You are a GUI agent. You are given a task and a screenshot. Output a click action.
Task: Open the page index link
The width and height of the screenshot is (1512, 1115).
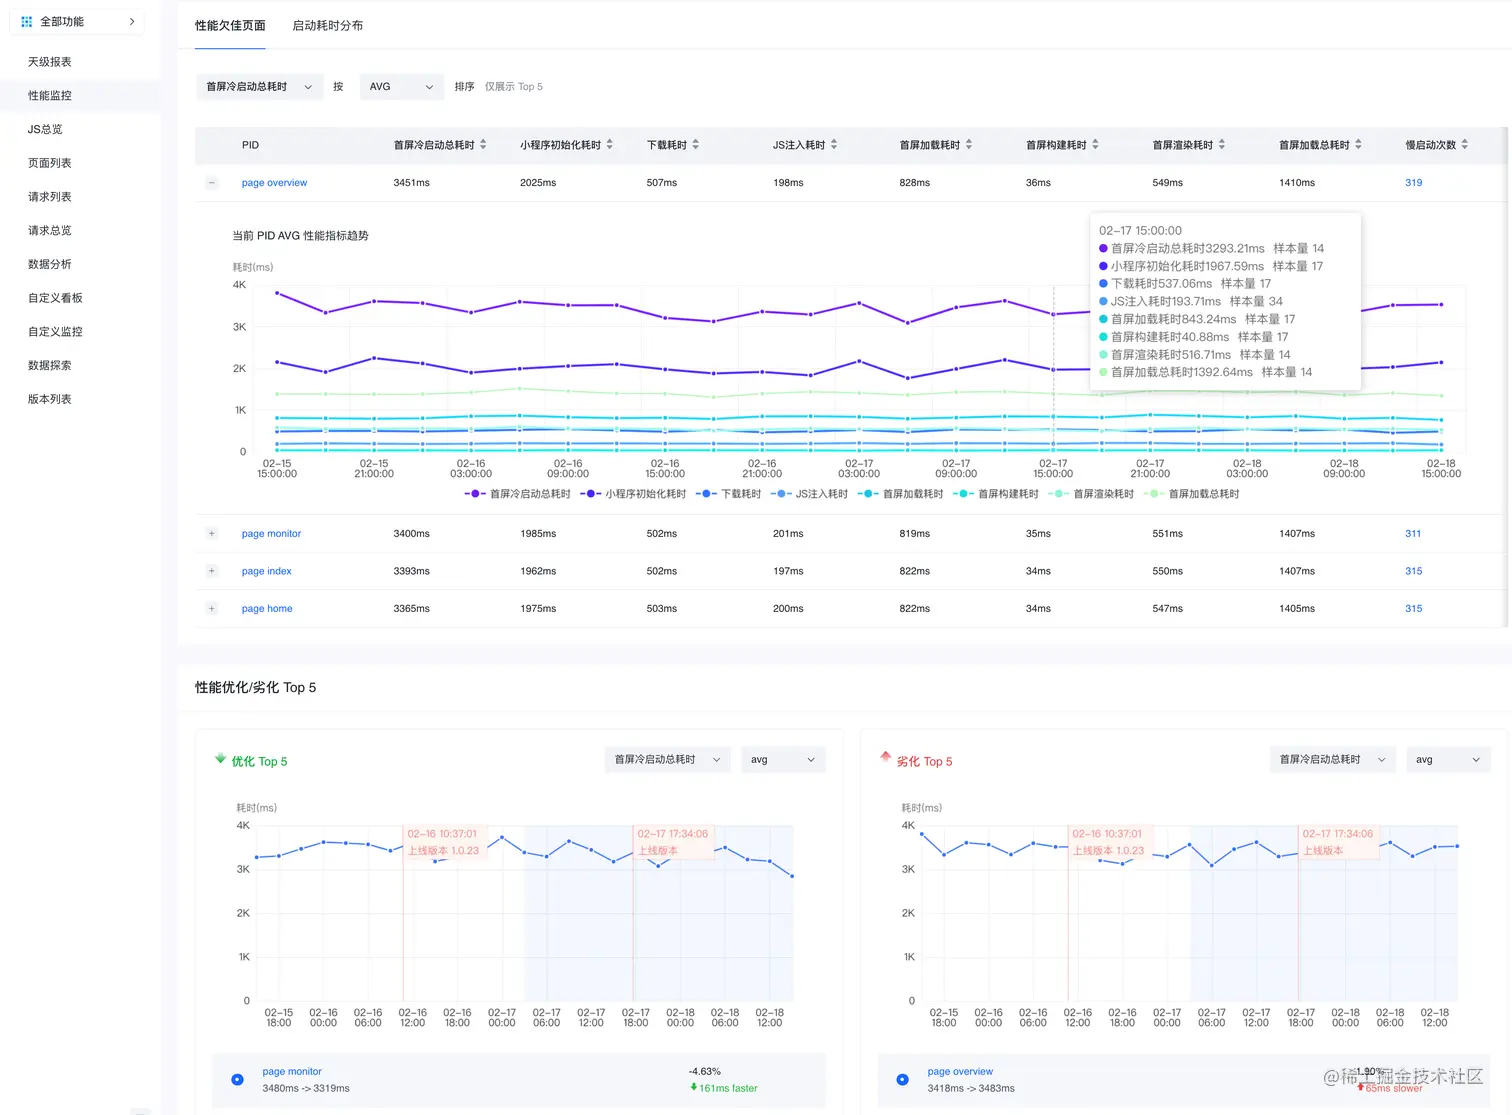click(x=267, y=571)
